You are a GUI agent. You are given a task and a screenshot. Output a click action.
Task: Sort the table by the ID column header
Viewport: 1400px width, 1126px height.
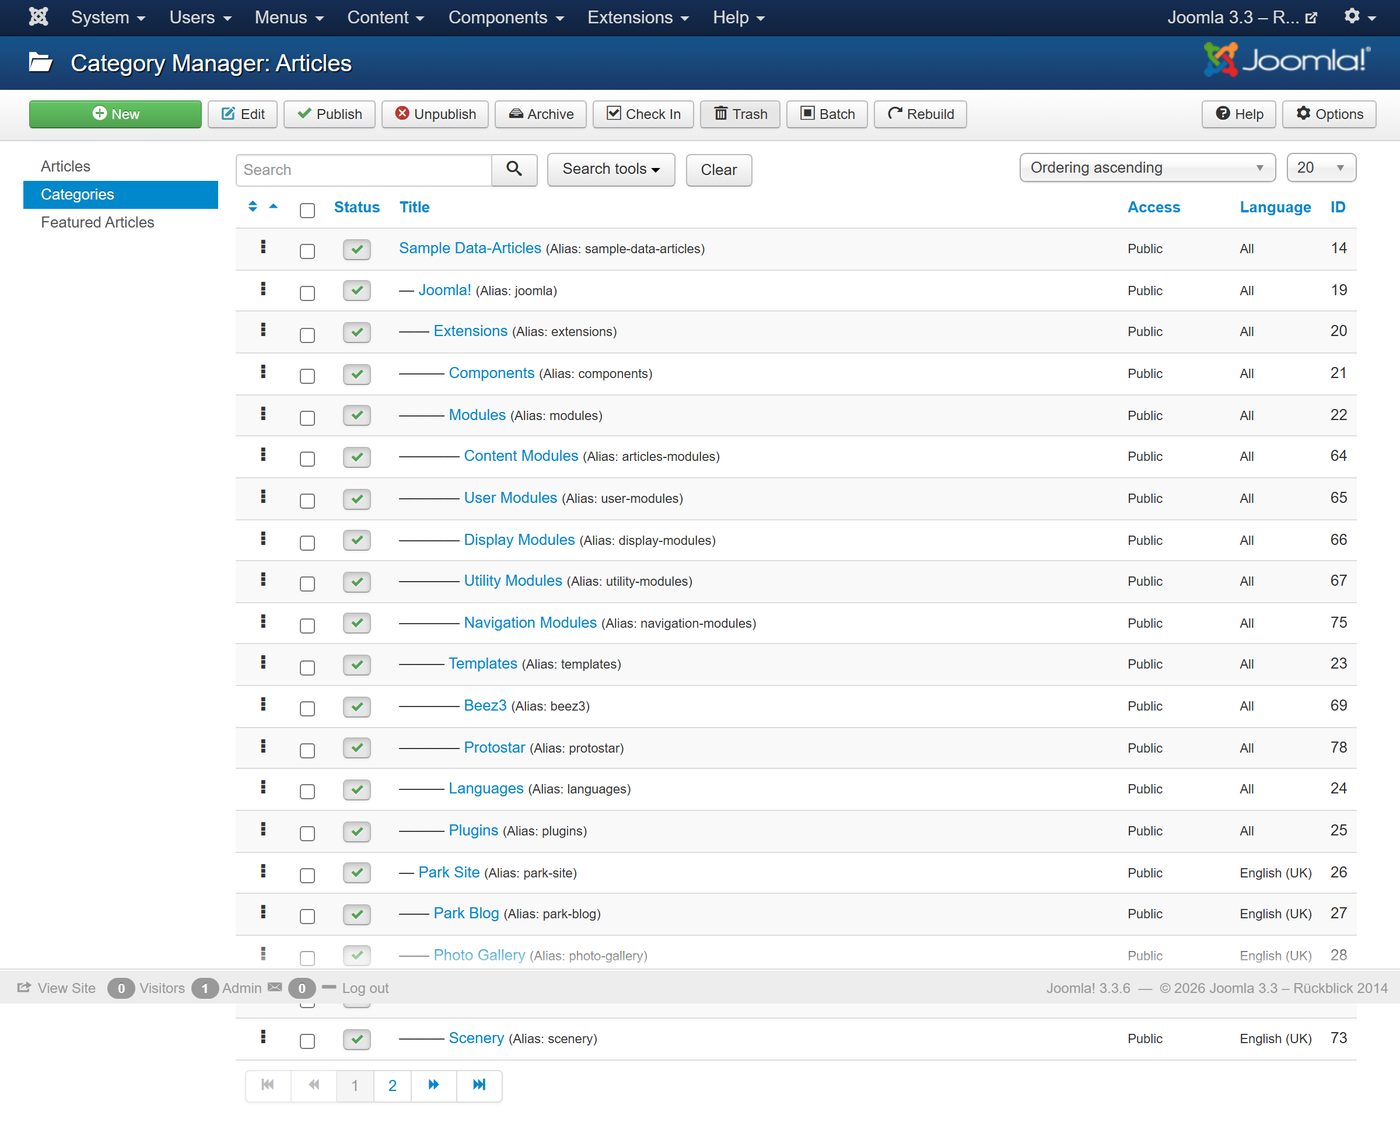[1338, 207]
